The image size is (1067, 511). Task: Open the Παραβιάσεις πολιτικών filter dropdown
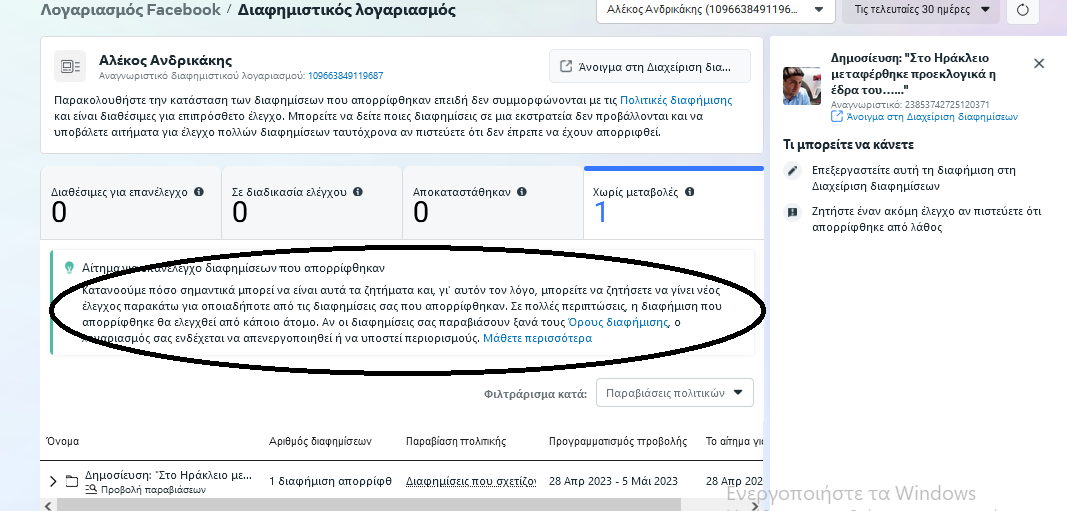point(674,393)
